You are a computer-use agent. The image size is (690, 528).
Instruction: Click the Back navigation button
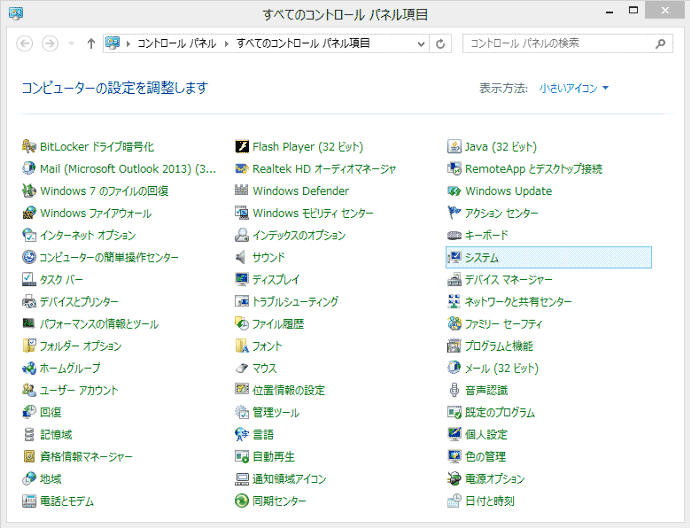(25, 44)
